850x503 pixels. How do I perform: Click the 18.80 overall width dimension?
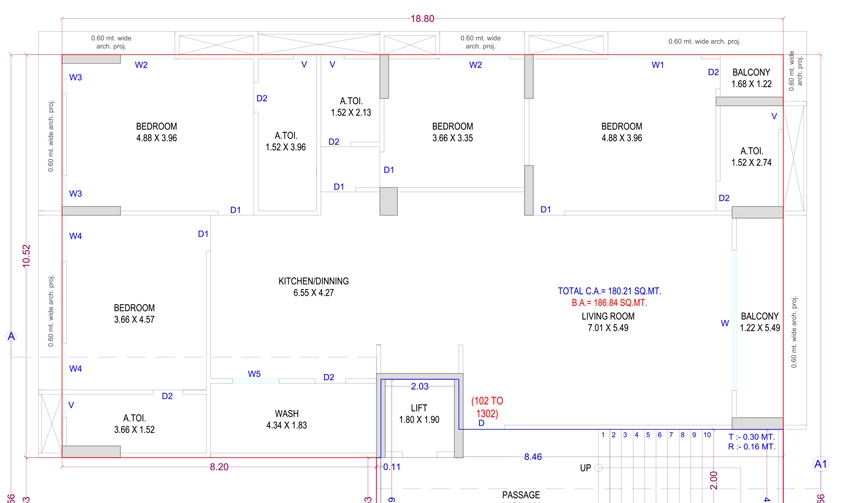click(x=422, y=18)
